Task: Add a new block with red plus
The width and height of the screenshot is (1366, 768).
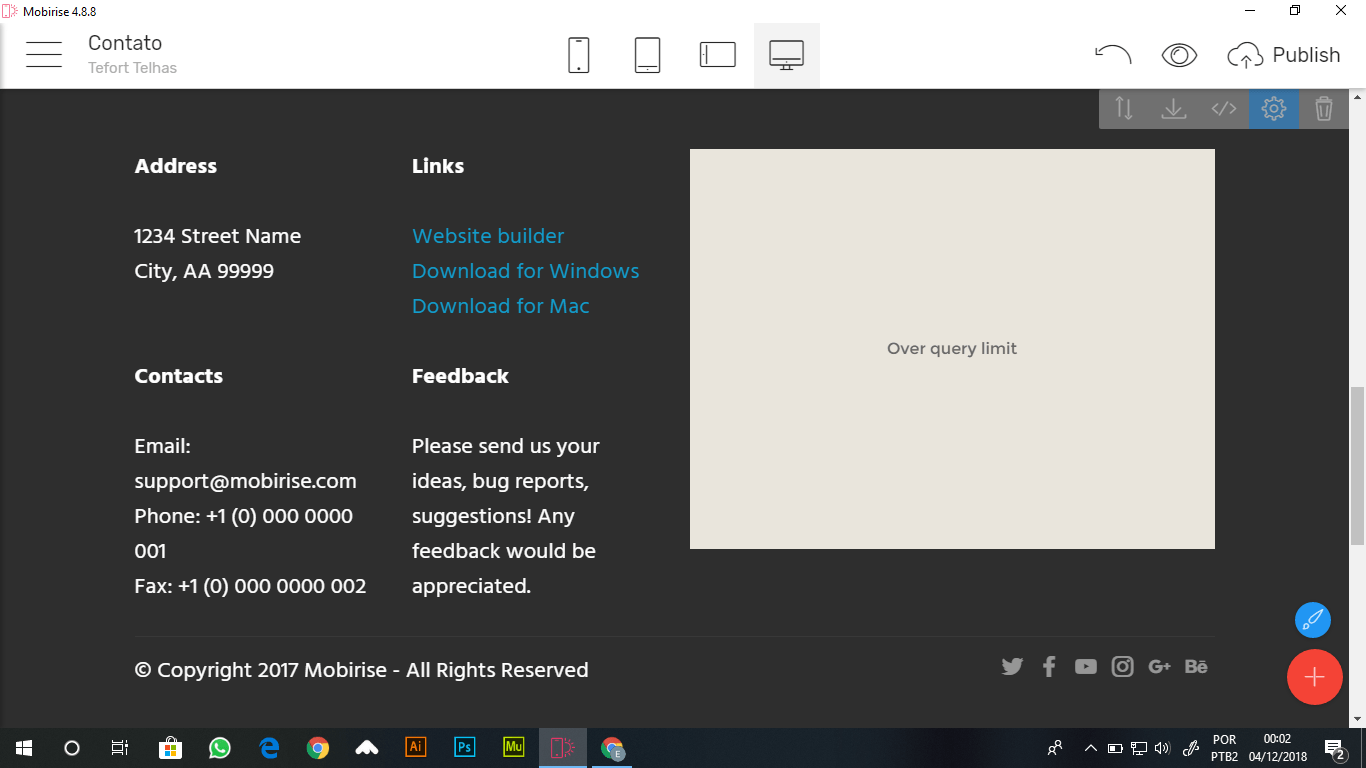Action: pyautogui.click(x=1315, y=677)
